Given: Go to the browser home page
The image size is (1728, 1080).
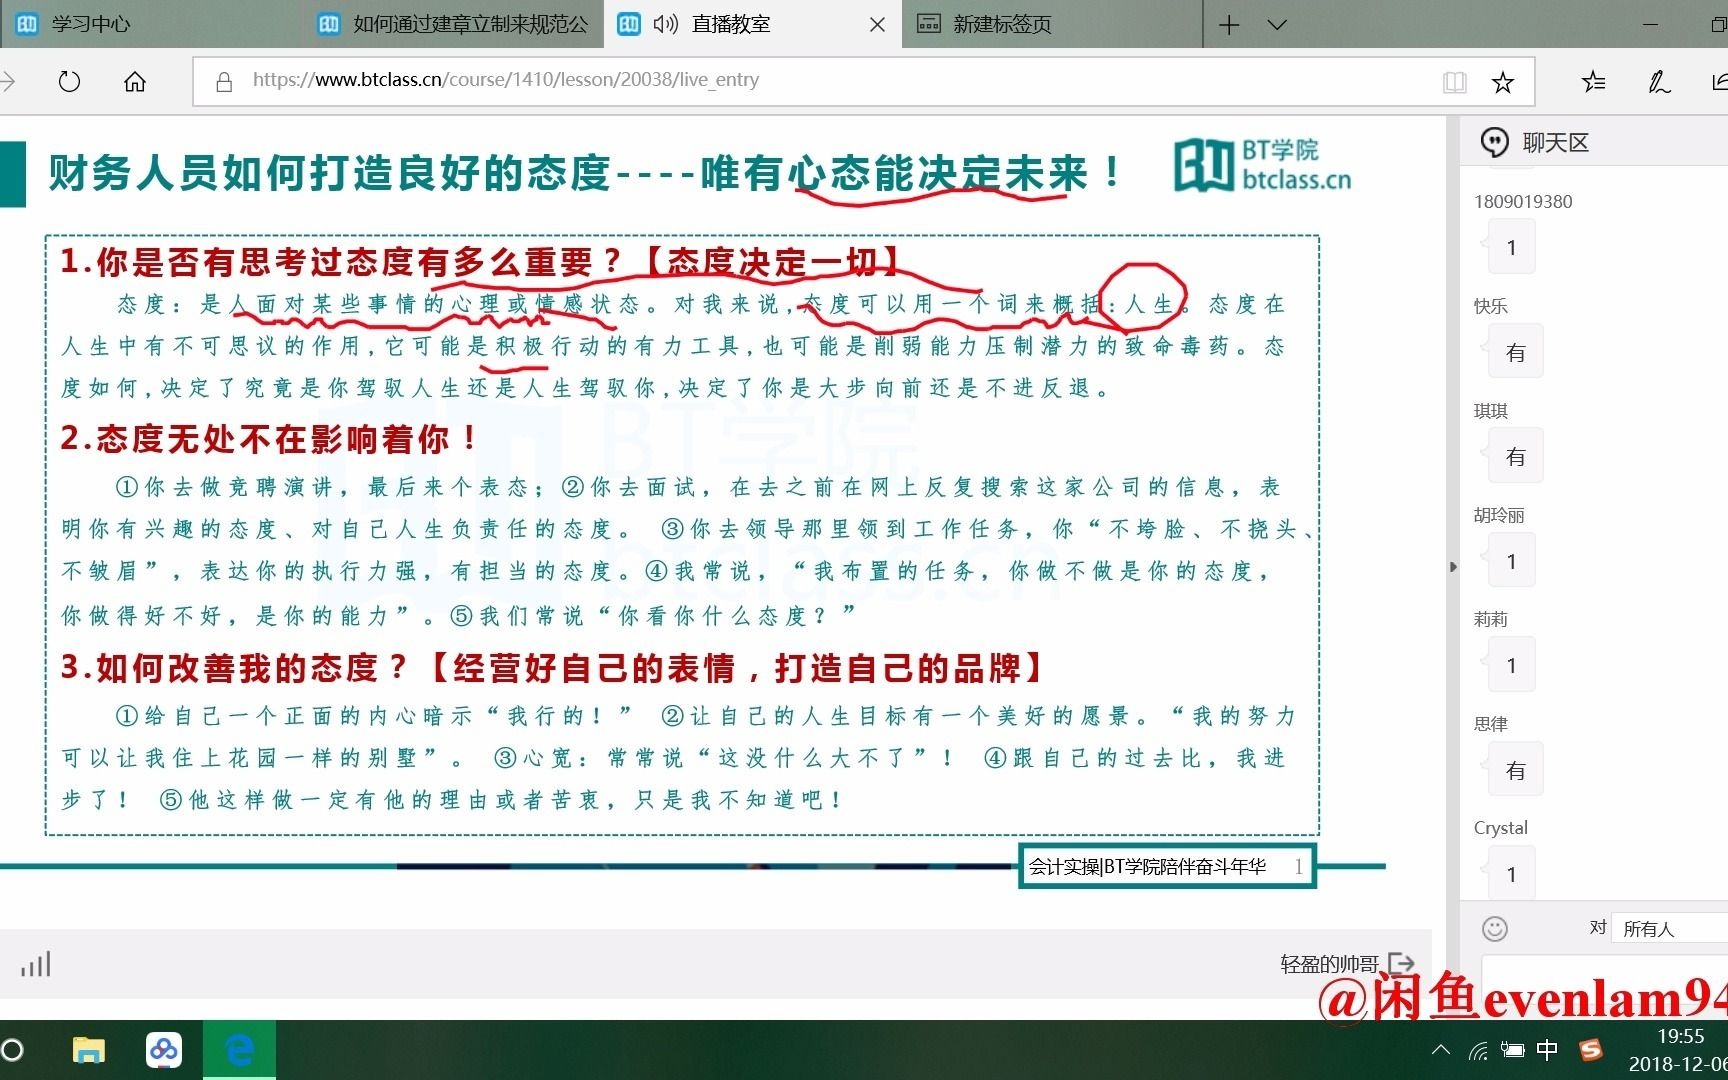Looking at the screenshot, I should pos(135,81).
